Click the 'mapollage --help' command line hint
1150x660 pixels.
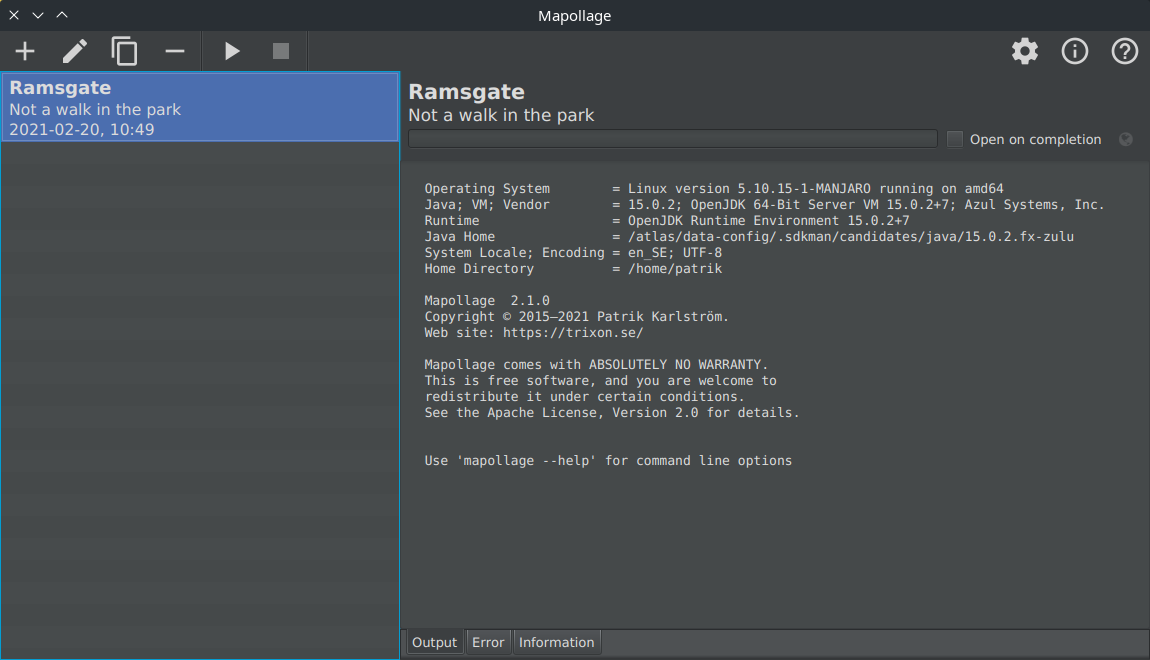point(608,461)
